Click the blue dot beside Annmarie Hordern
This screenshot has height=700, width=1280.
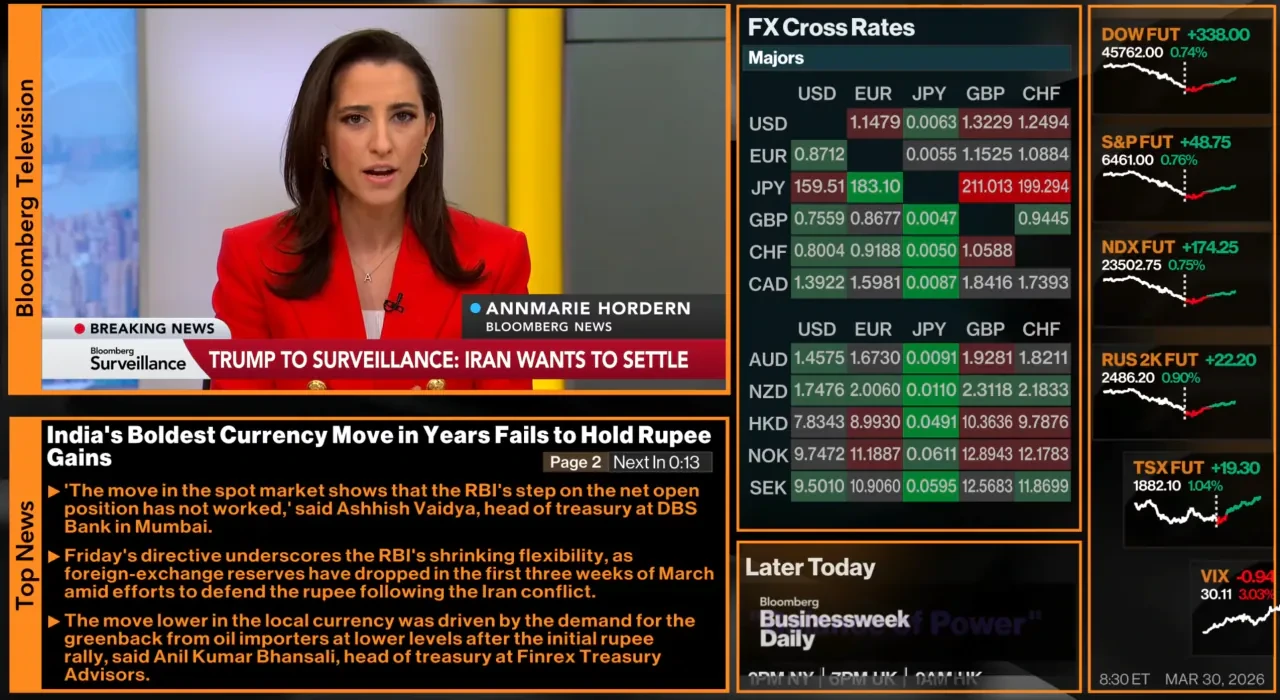point(475,309)
